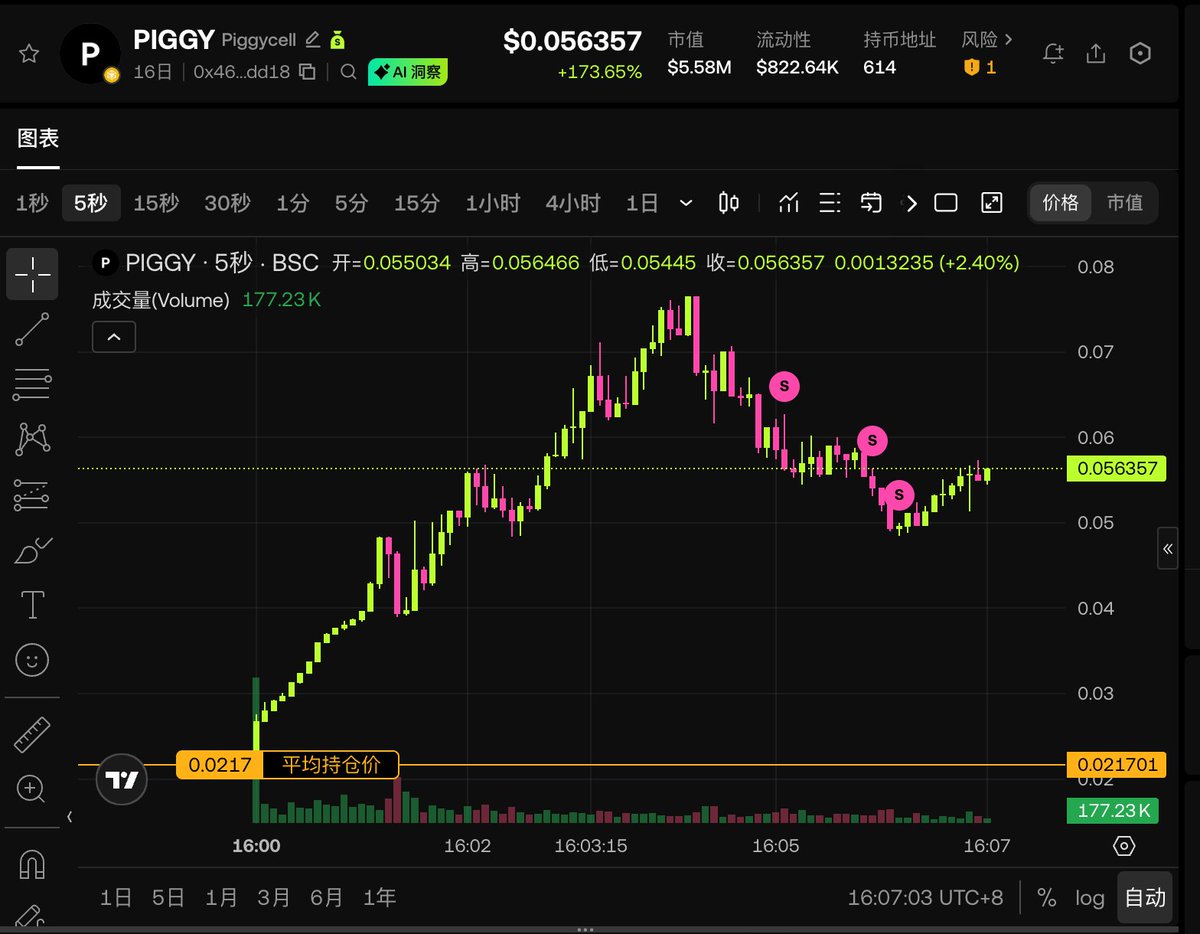Viewport: 1200px width, 934px height.
Task: Select the 1日 timeframe in the toolbar
Action: [642, 203]
